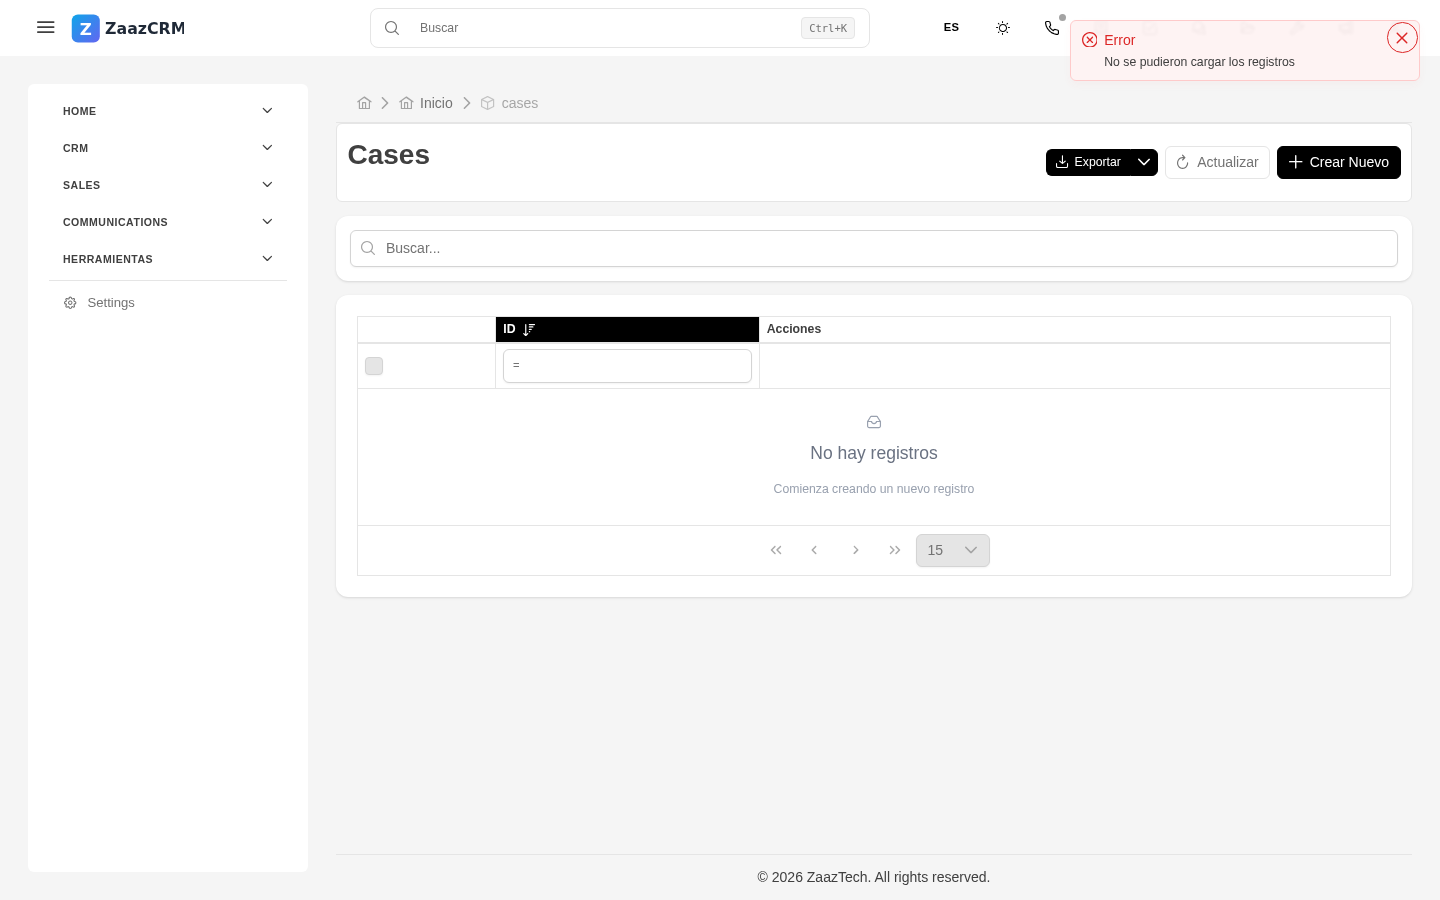Open the Exportar dropdown arrow
The width and height of the screenshot is (1440, 900).
click(1144, 162)
